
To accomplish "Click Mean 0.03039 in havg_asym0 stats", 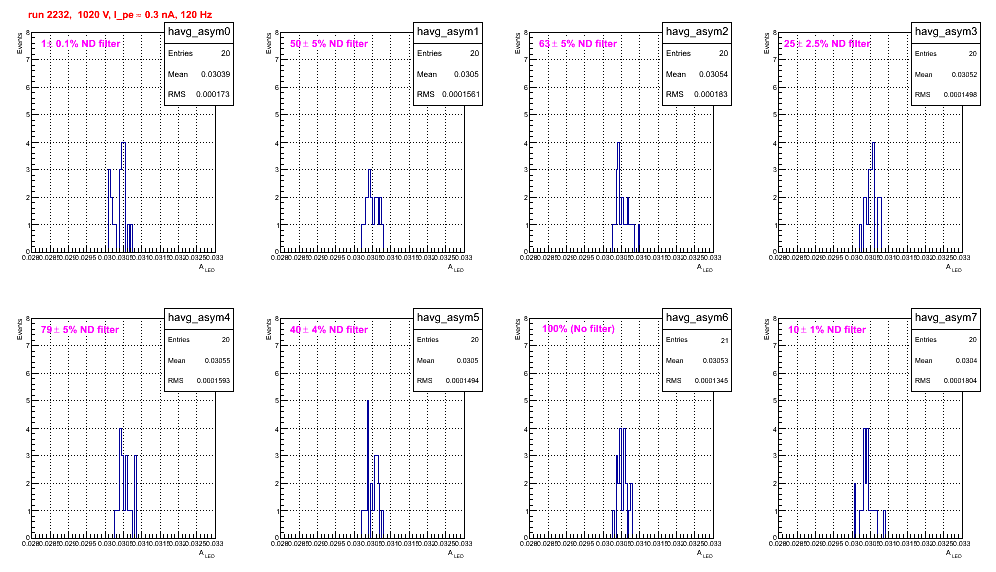I will [199, 74].
